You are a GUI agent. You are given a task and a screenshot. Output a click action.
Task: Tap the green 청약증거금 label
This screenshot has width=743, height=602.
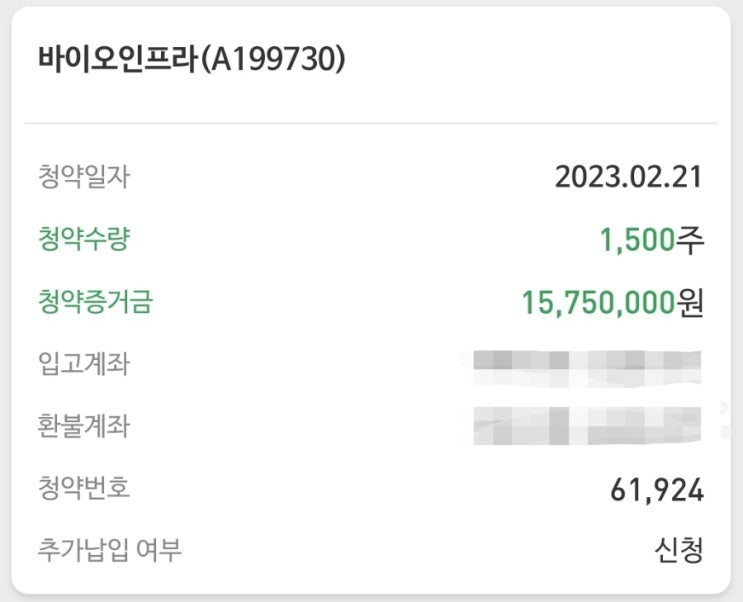coord(95,302)
